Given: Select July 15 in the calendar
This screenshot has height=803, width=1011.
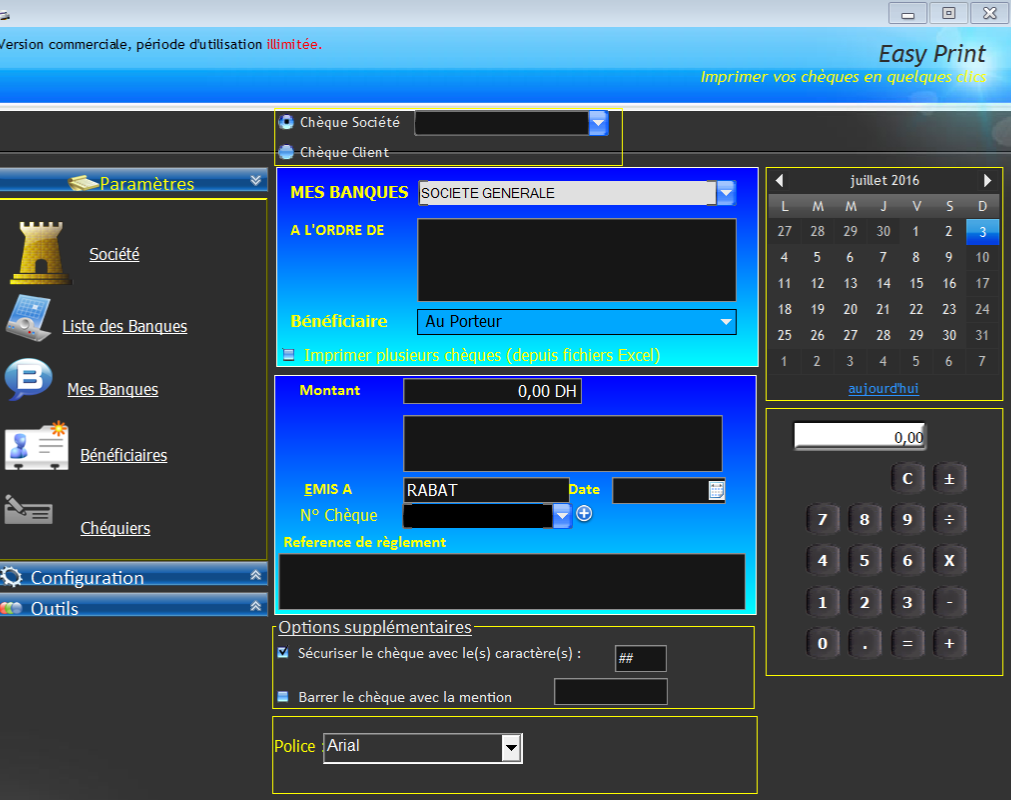Looking at the screenshot, I should pos(916,283).
